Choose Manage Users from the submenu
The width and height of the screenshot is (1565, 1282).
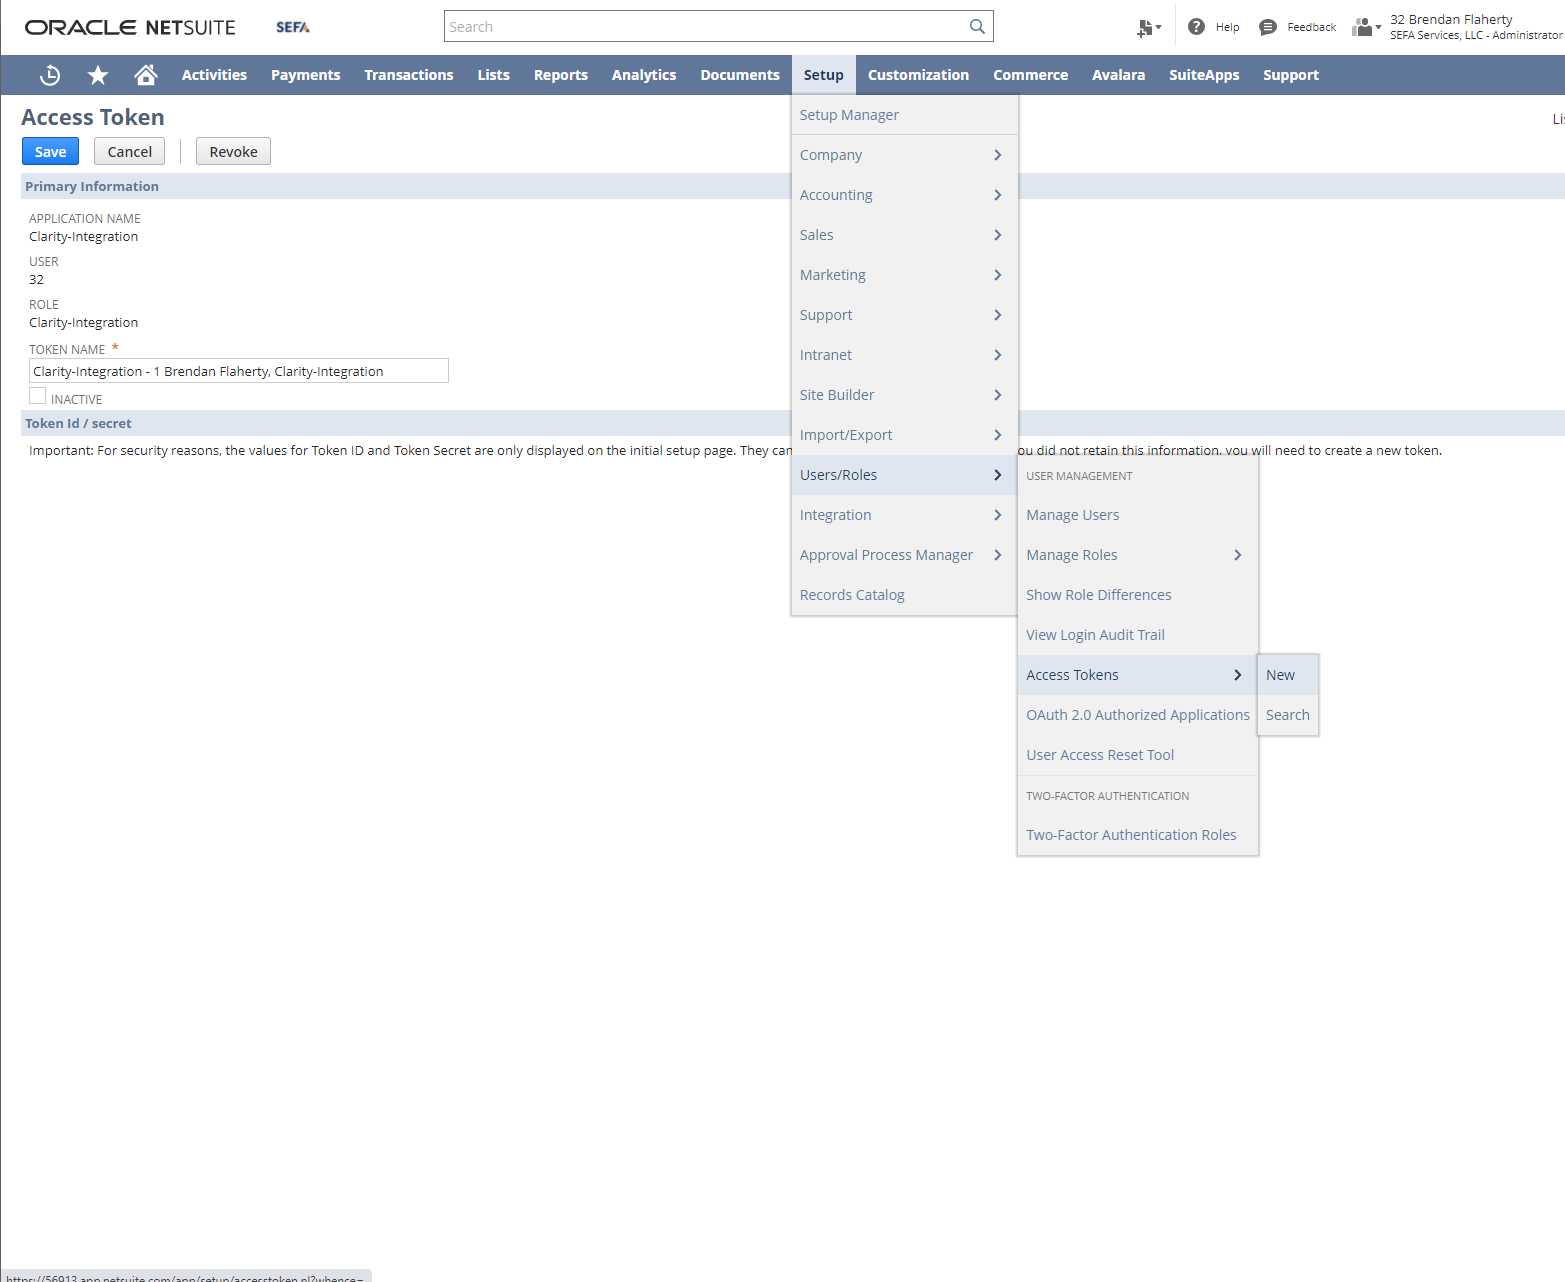click(1137, 515)
